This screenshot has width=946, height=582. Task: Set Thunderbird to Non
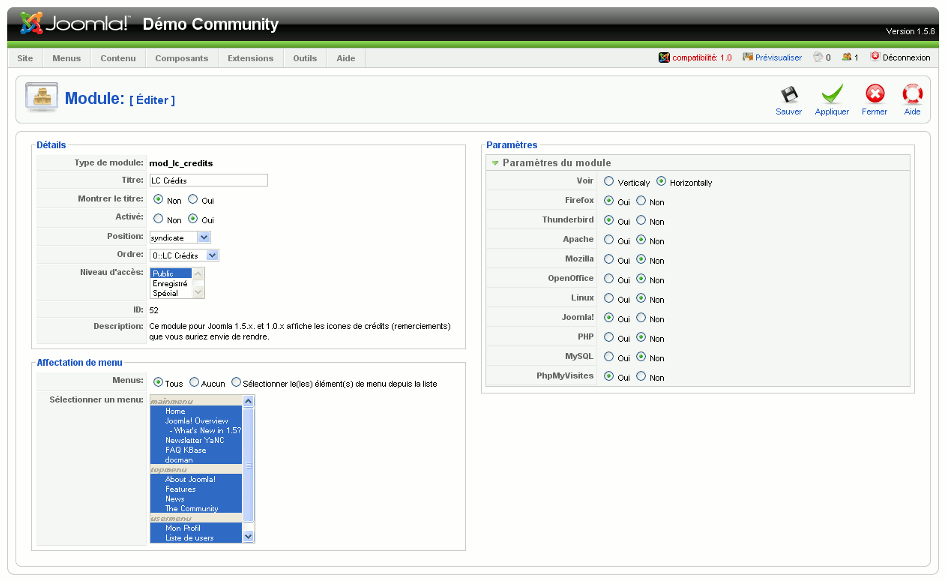tap(641, 220)
